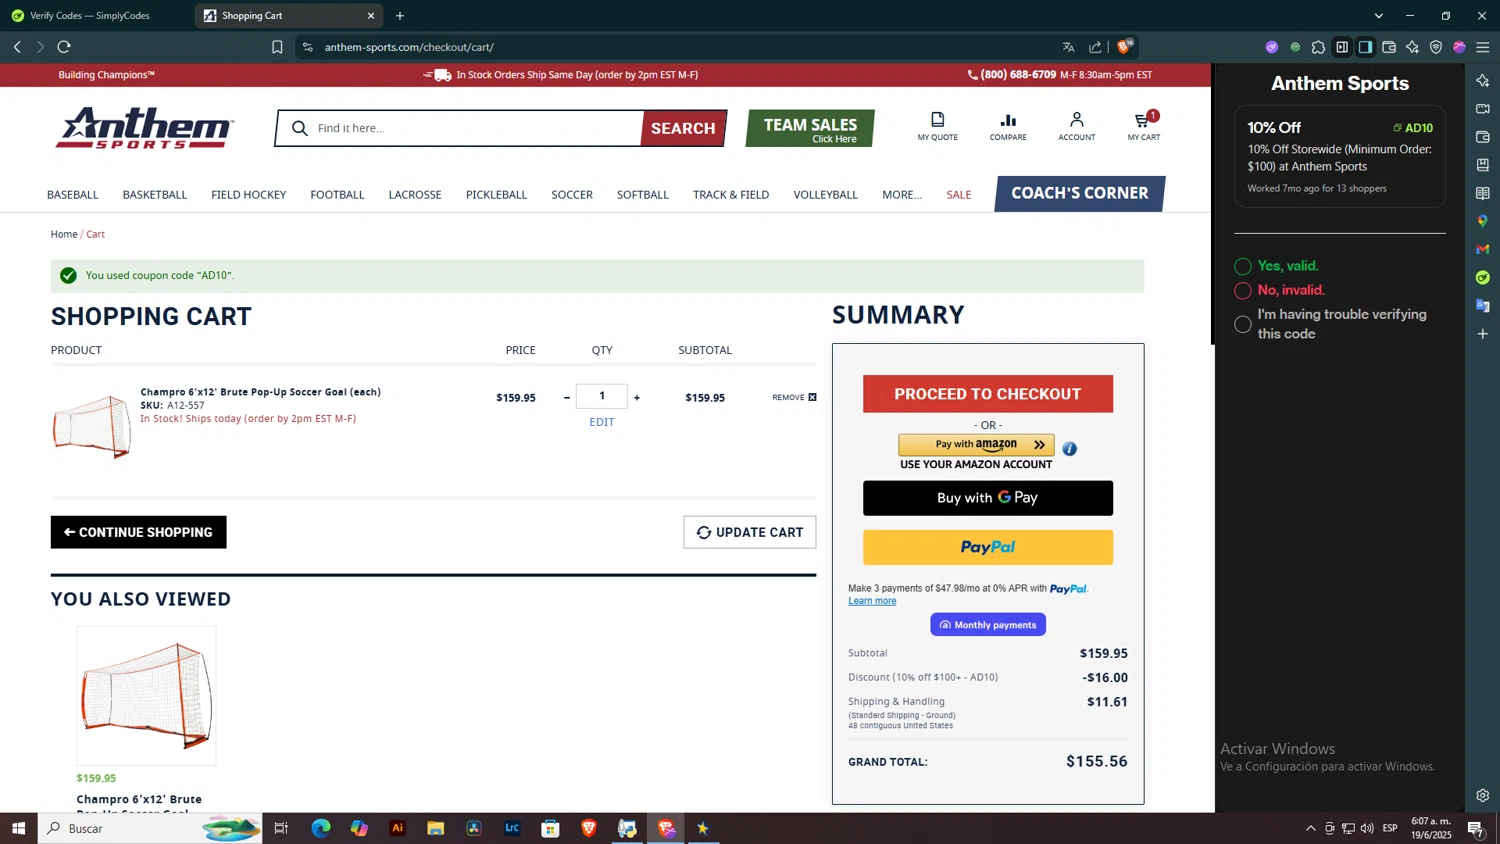The height and width of the screenshot is (844, 1500).
Task: Open the My Cart icon
Action: click(x=1144, y=126)
